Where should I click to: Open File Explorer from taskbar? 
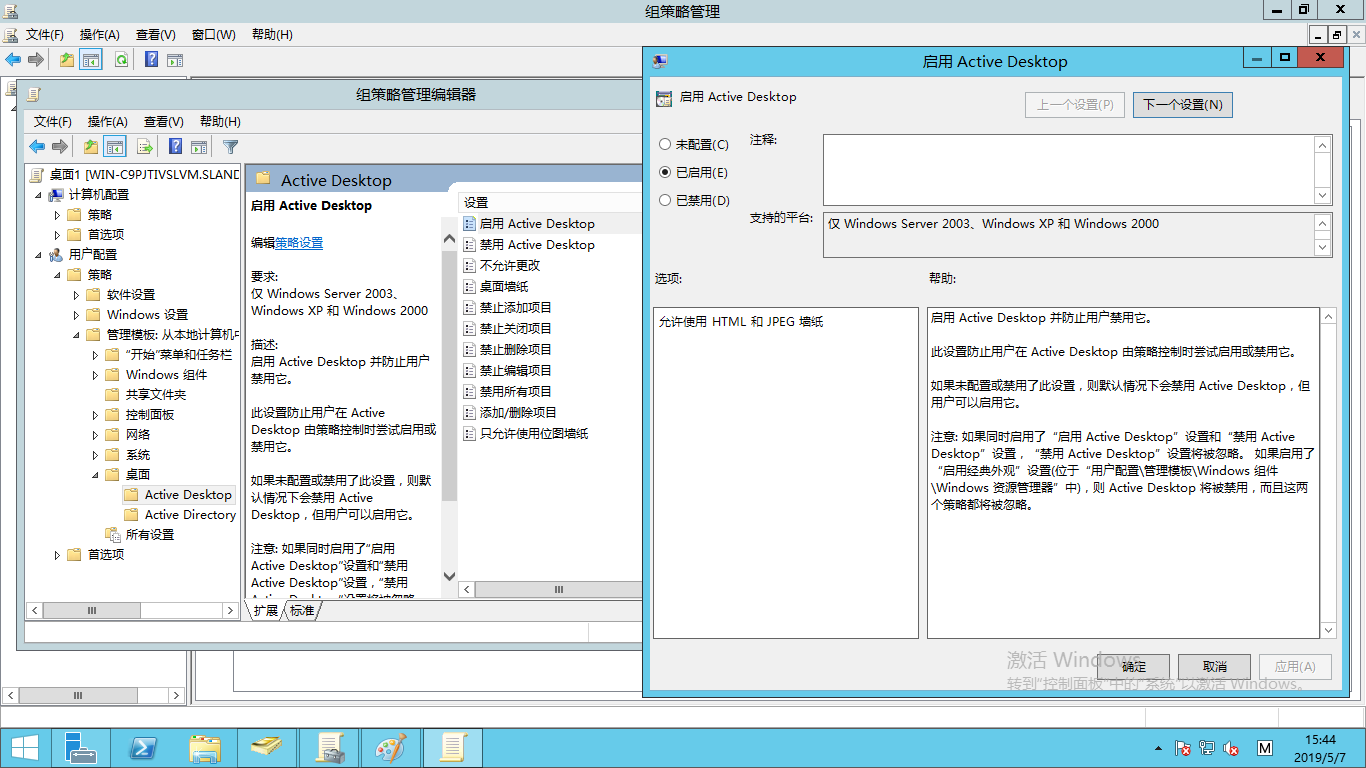click(x=206, y=747)
